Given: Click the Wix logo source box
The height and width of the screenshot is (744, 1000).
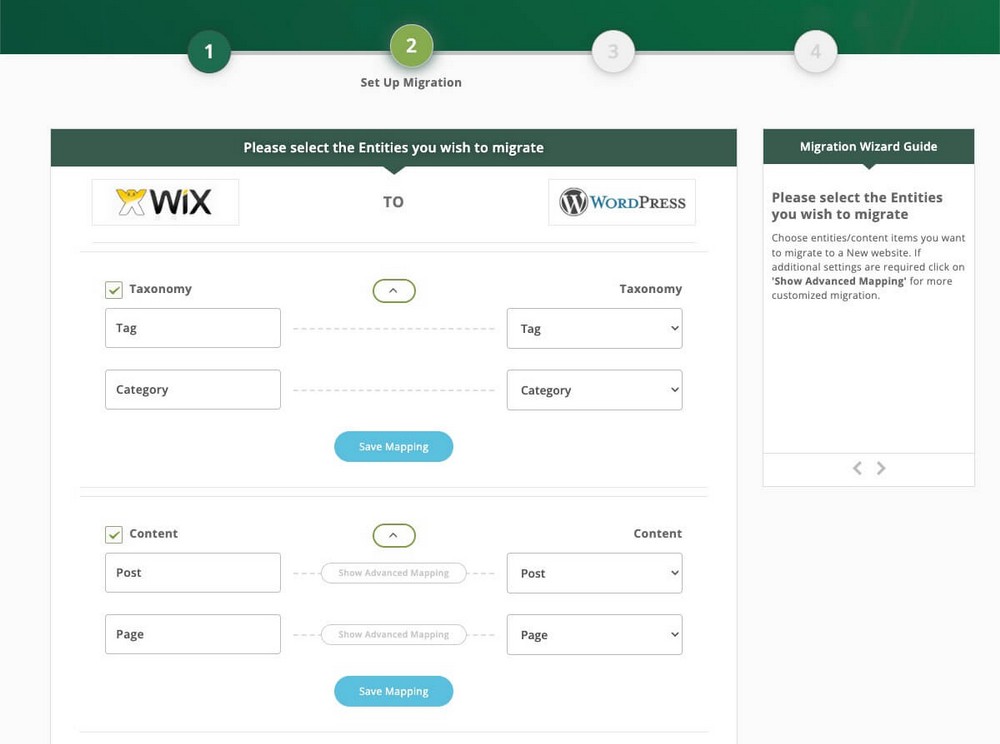Looking at the screenshot, I should tap(165, 202).
